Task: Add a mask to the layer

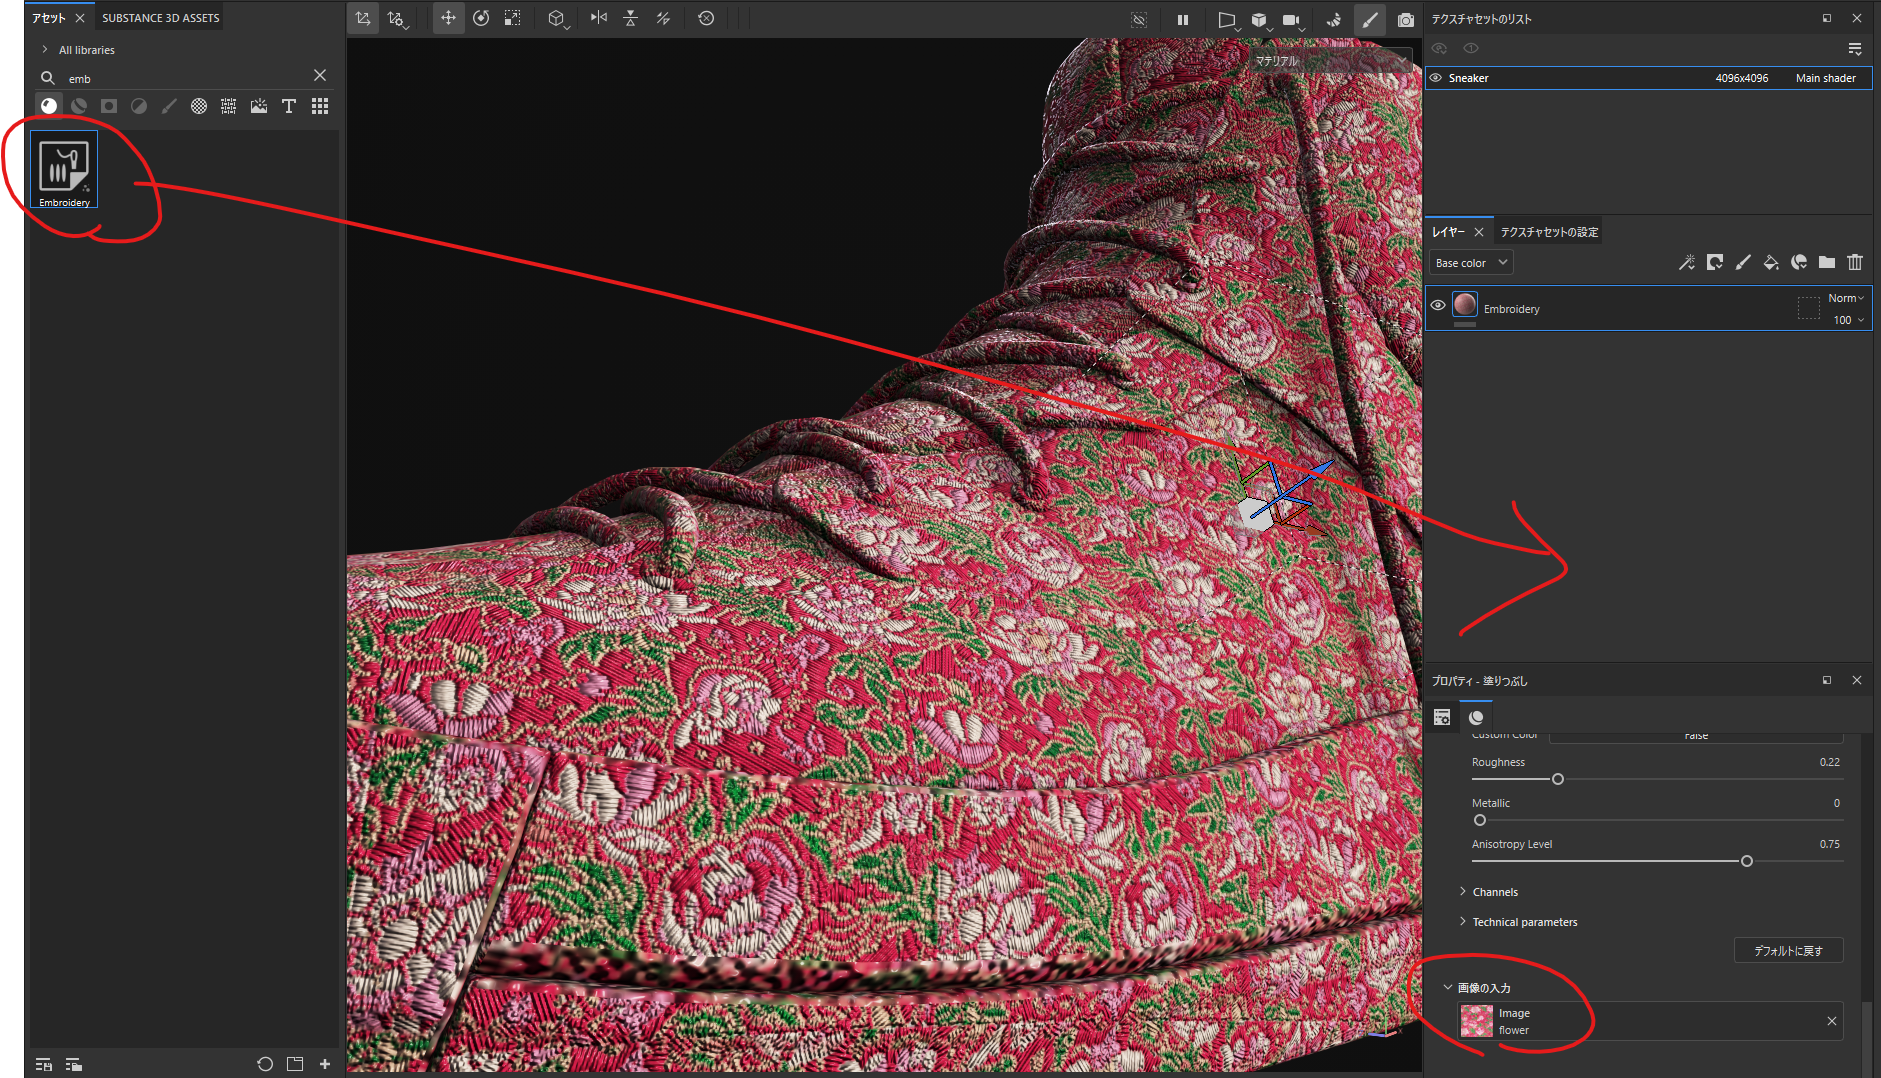Action: click(1715, 262)
